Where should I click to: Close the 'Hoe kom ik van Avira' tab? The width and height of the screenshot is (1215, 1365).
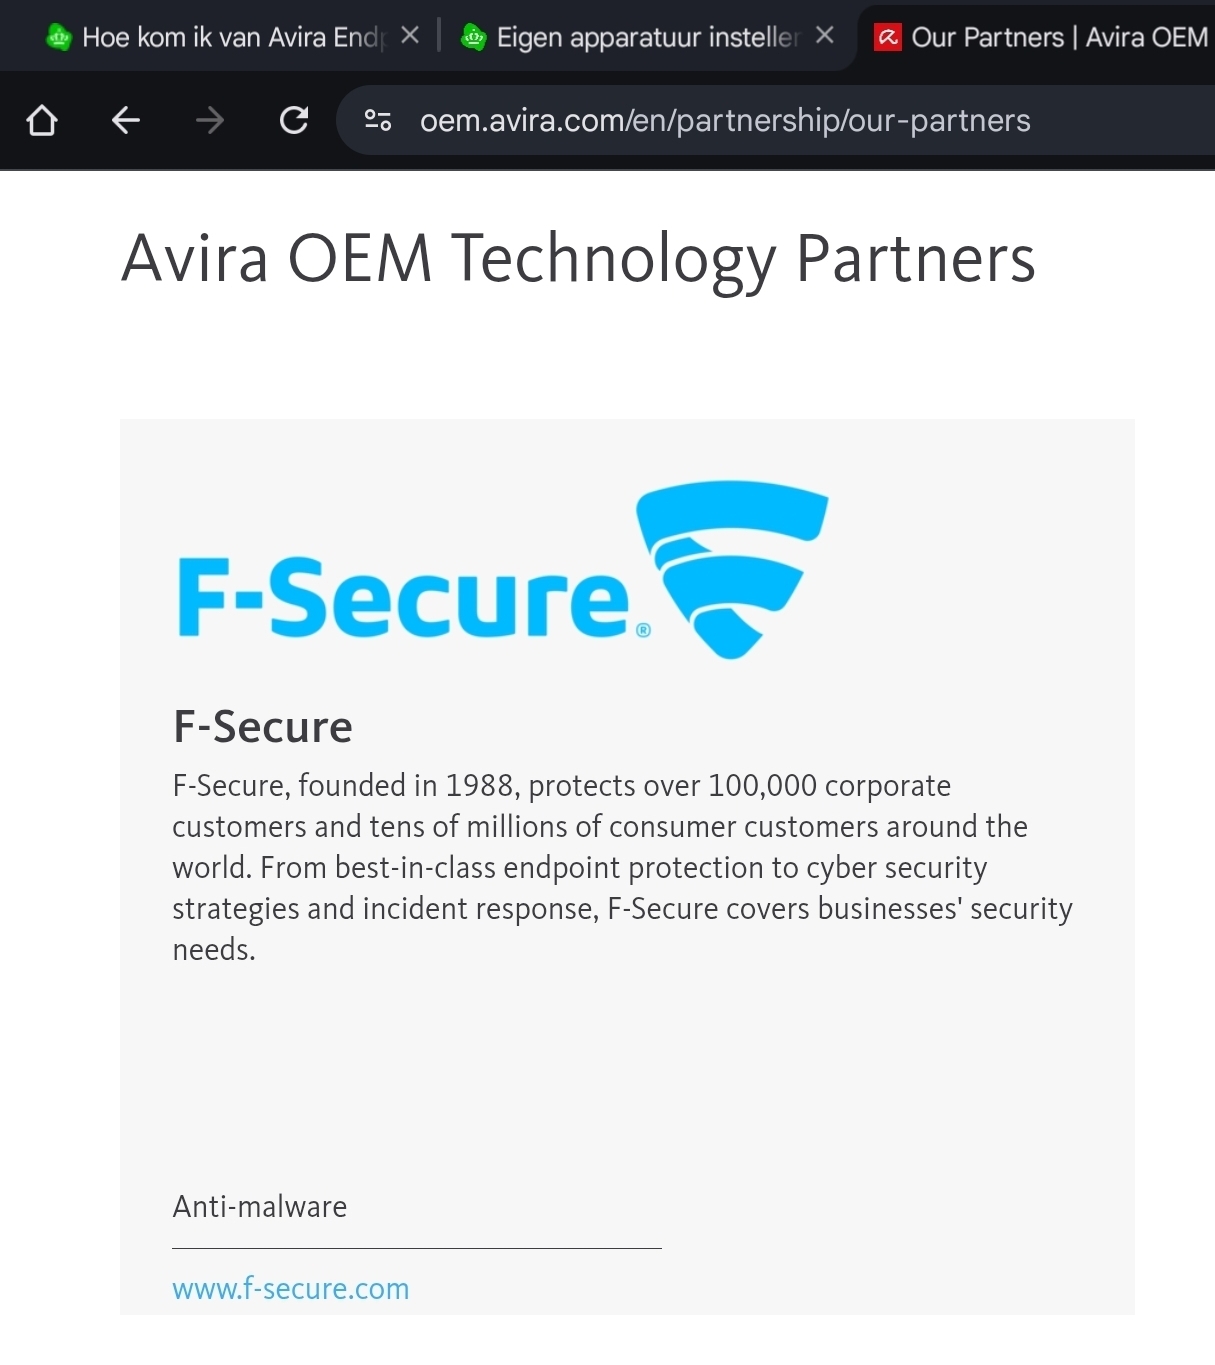pos(409,36)
